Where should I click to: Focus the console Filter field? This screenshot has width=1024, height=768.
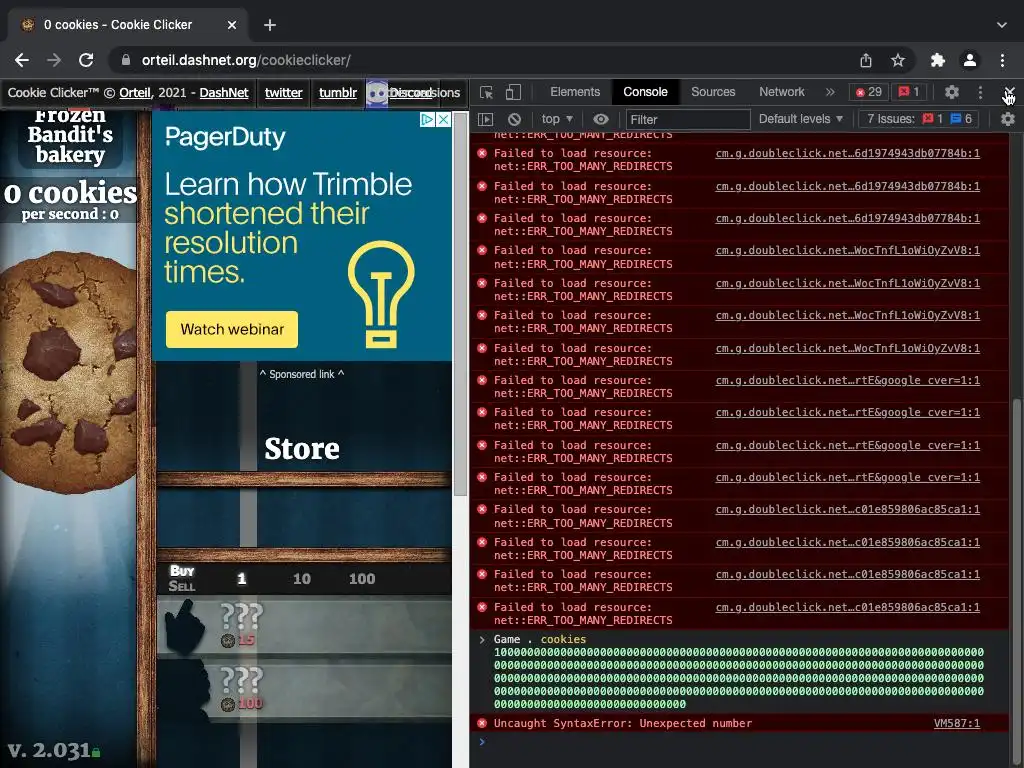688,120
